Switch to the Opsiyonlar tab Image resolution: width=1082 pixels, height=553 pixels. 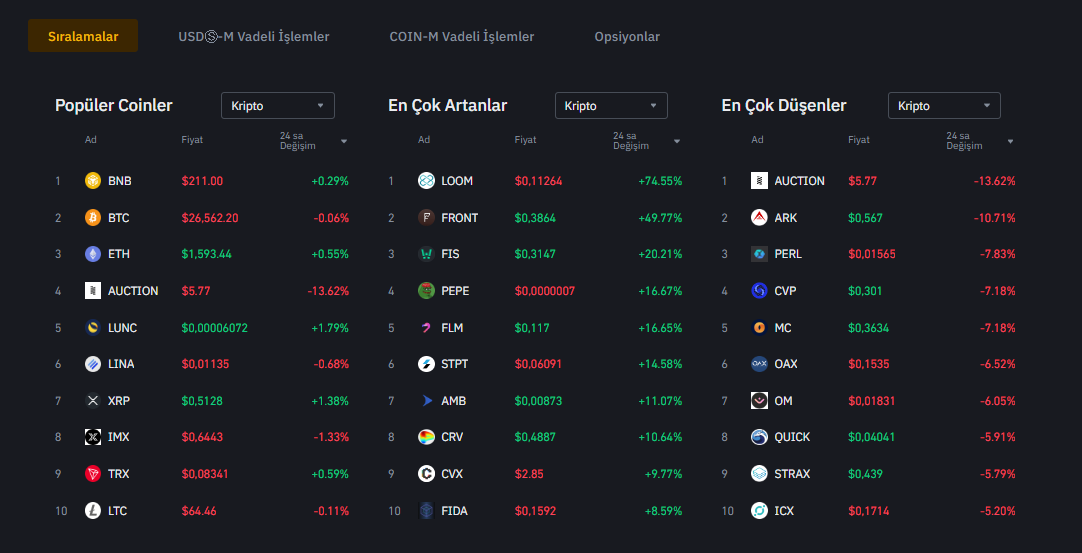pyautogui.click(x=627, y=37)
